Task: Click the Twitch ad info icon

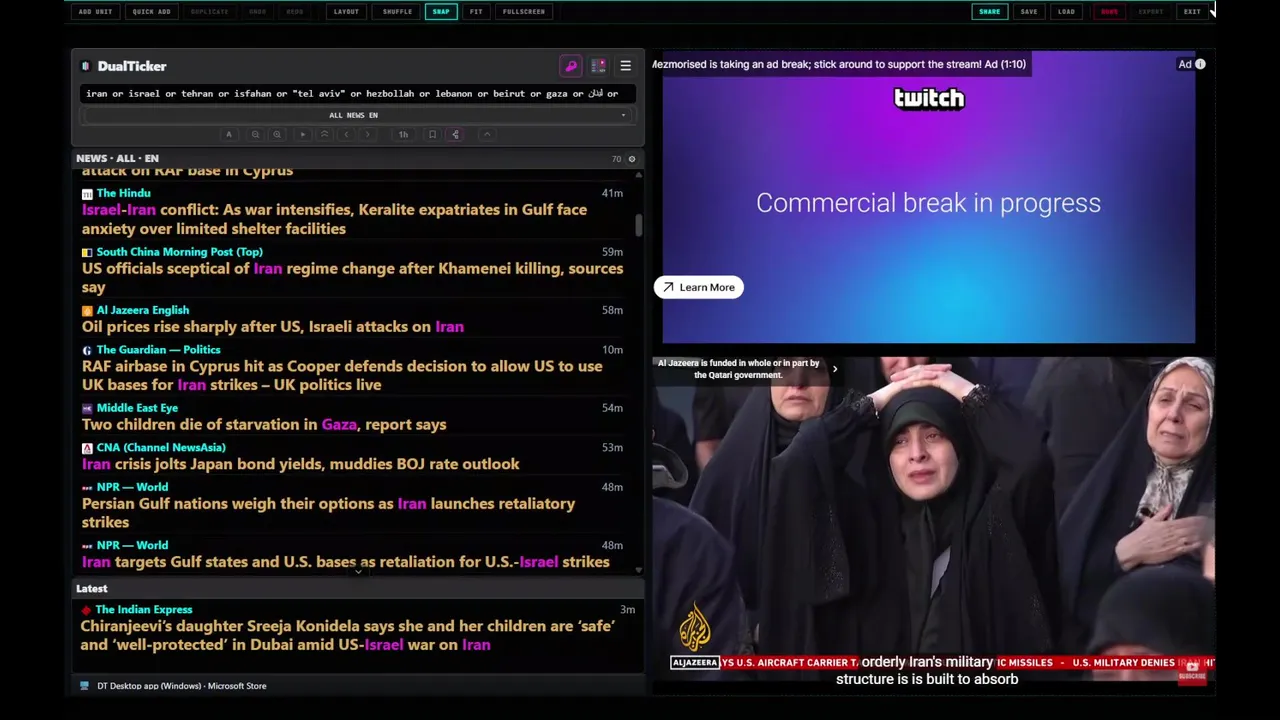Action: pos(1200,64)
